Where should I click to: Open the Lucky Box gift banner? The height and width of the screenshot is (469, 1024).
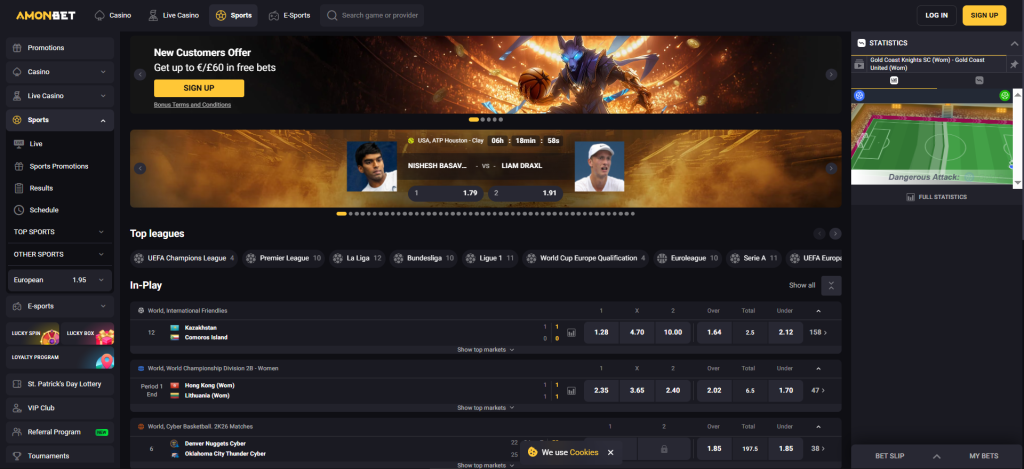(87, 332)
